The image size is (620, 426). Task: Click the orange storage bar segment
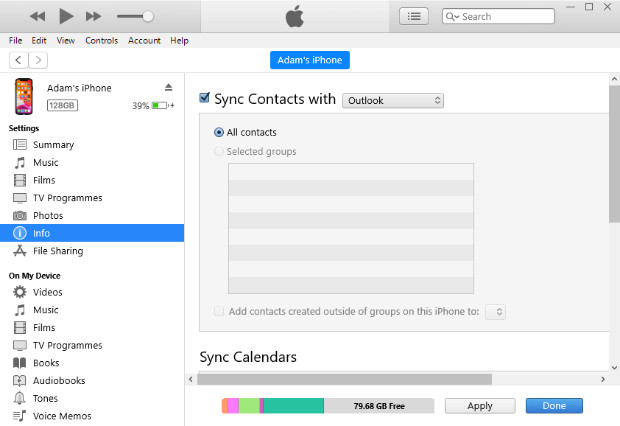[225, 406]
